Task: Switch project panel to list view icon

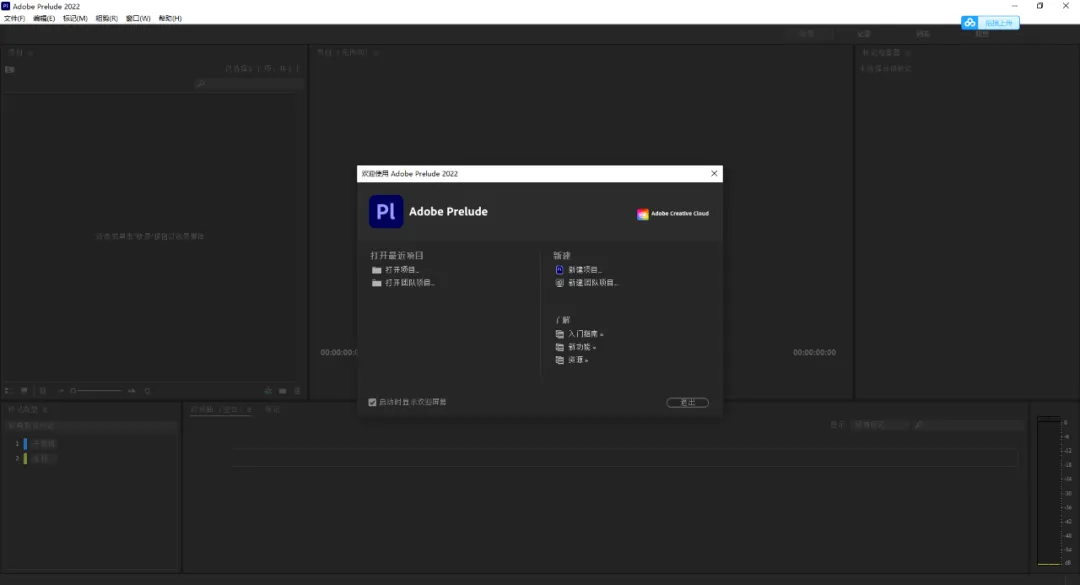Action: [8, 391]
